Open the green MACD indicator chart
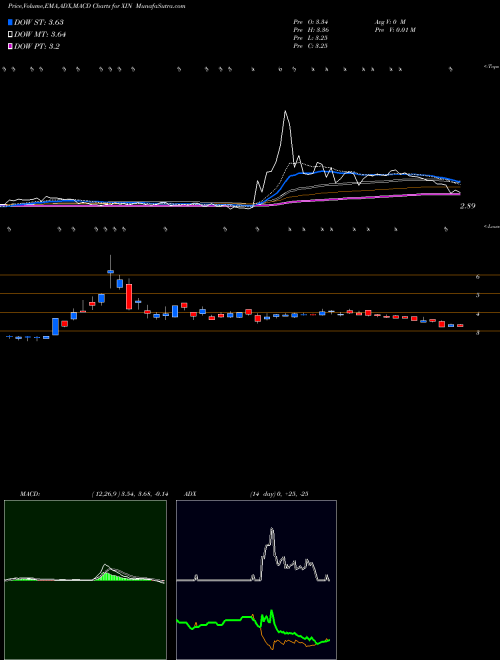Image resolution: width=500 pixels, height=660 pixels. pos(85,580)
